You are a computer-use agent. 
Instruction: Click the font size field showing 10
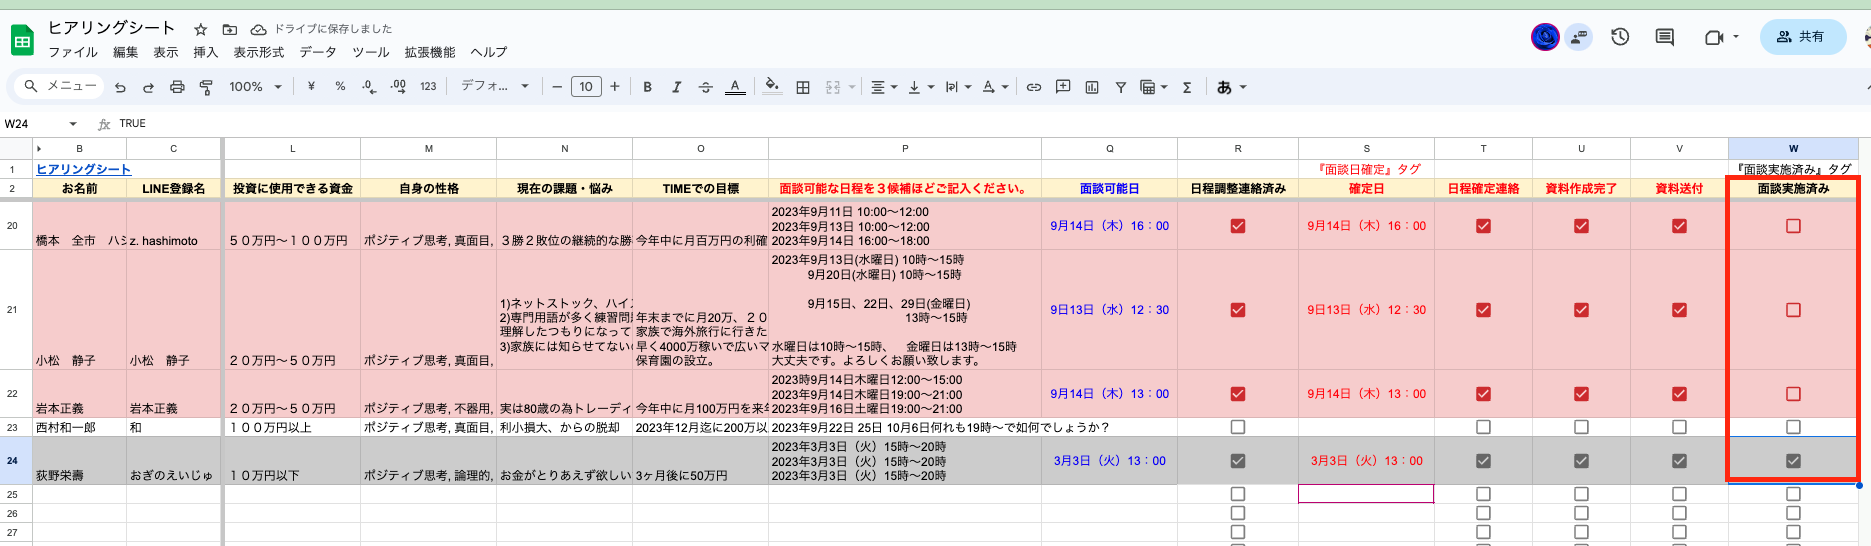(x=586, y=87)
